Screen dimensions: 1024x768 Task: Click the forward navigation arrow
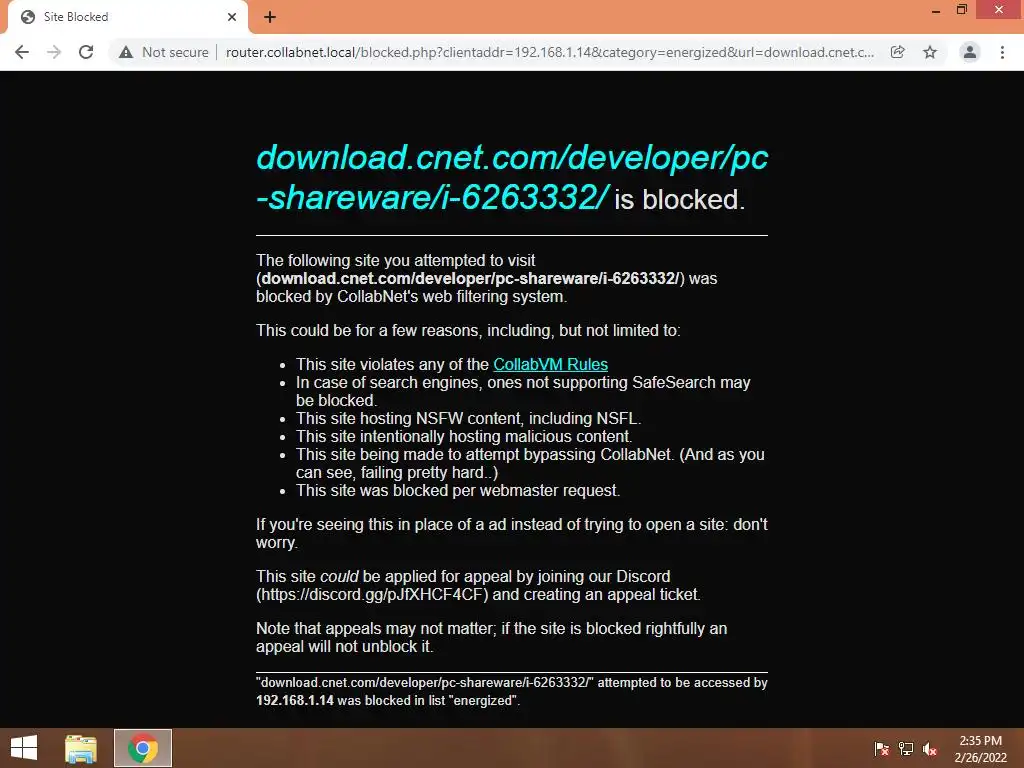click(x=54, y=52)
